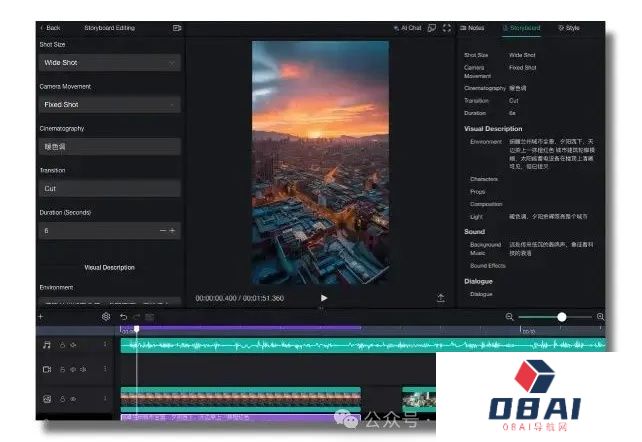Screen dimensions: 642x442
Task: Select the first image clip on timeline
Action: click(x=241, y=399)
